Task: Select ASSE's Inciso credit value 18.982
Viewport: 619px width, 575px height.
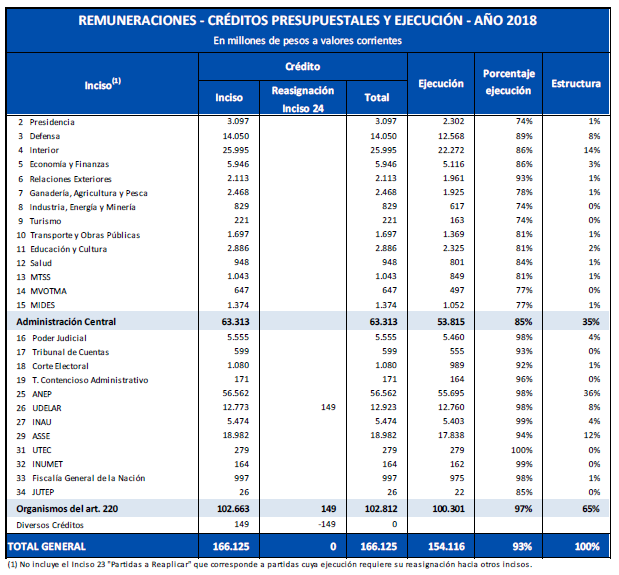Action: pyautogui.click(x=236, y=435)
